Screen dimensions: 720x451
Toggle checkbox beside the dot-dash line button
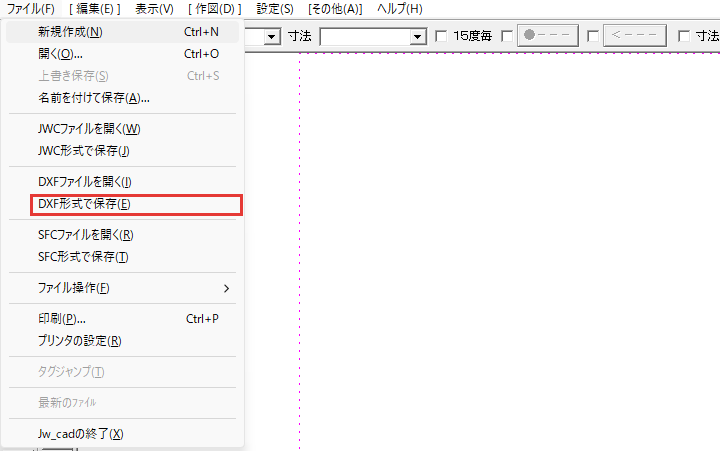pyautogui.click(x=507, y=36)
